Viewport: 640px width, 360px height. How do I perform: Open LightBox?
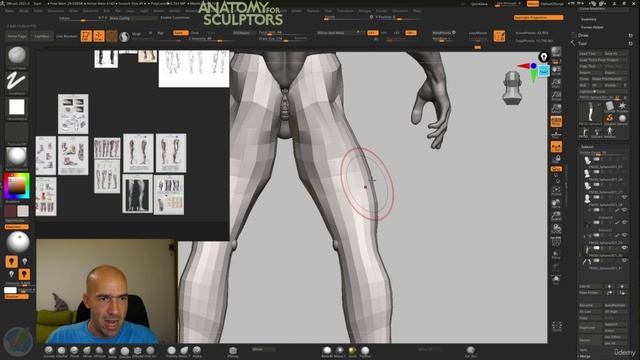[42, 36]
